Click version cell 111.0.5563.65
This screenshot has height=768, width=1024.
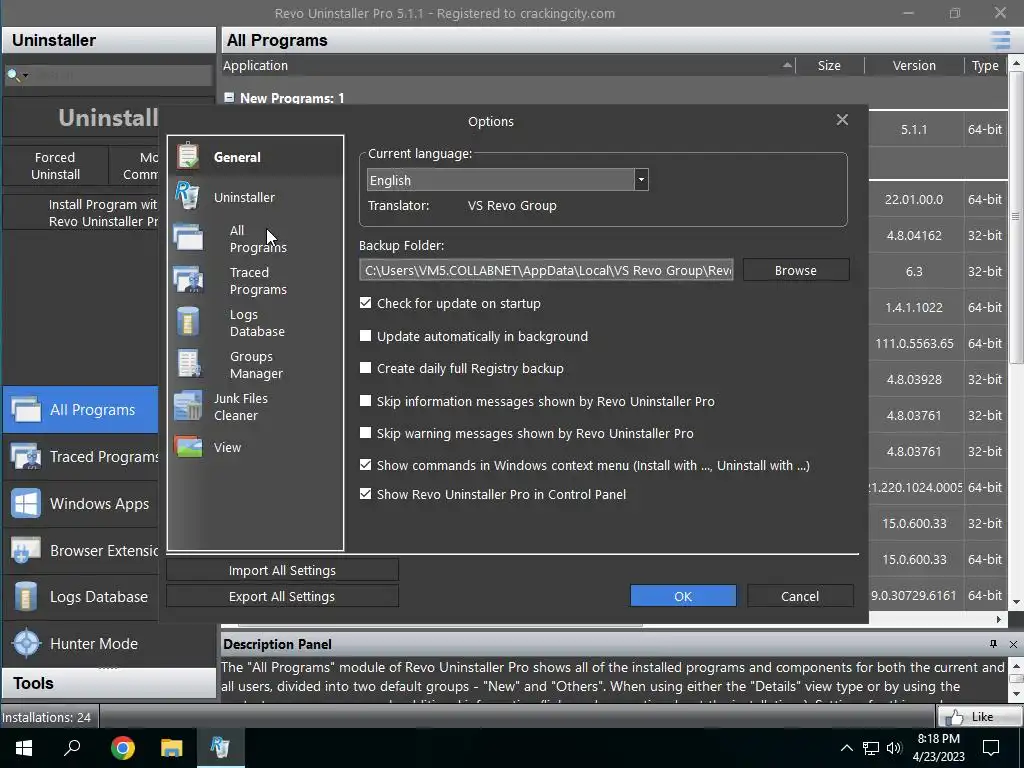(x=914, y=343)
